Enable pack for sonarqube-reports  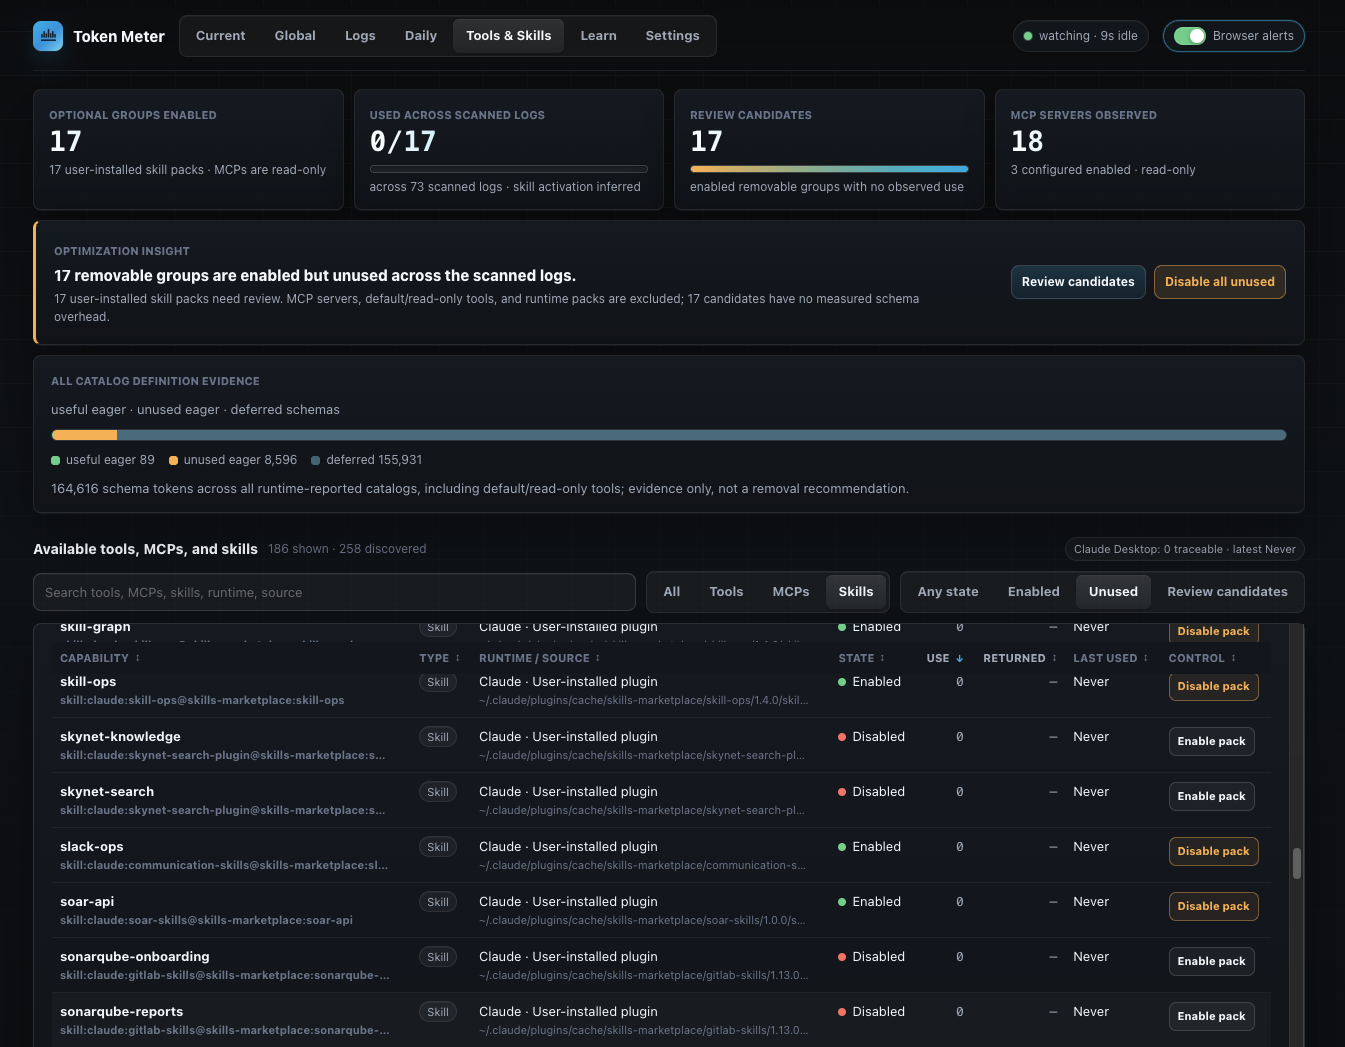pyautogui.click(x=1211, y=1016)
